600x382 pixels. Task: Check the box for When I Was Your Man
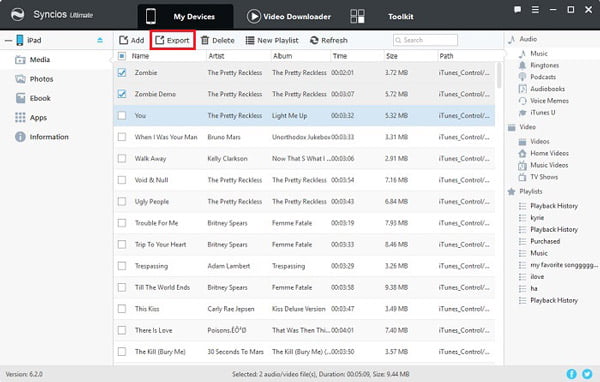pos(122,137)
